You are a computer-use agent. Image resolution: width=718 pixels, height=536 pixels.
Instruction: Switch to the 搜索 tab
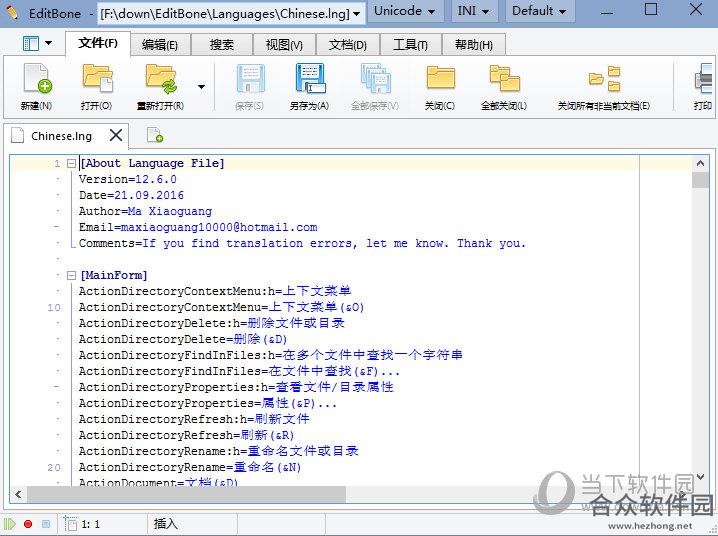click(222, 45)
